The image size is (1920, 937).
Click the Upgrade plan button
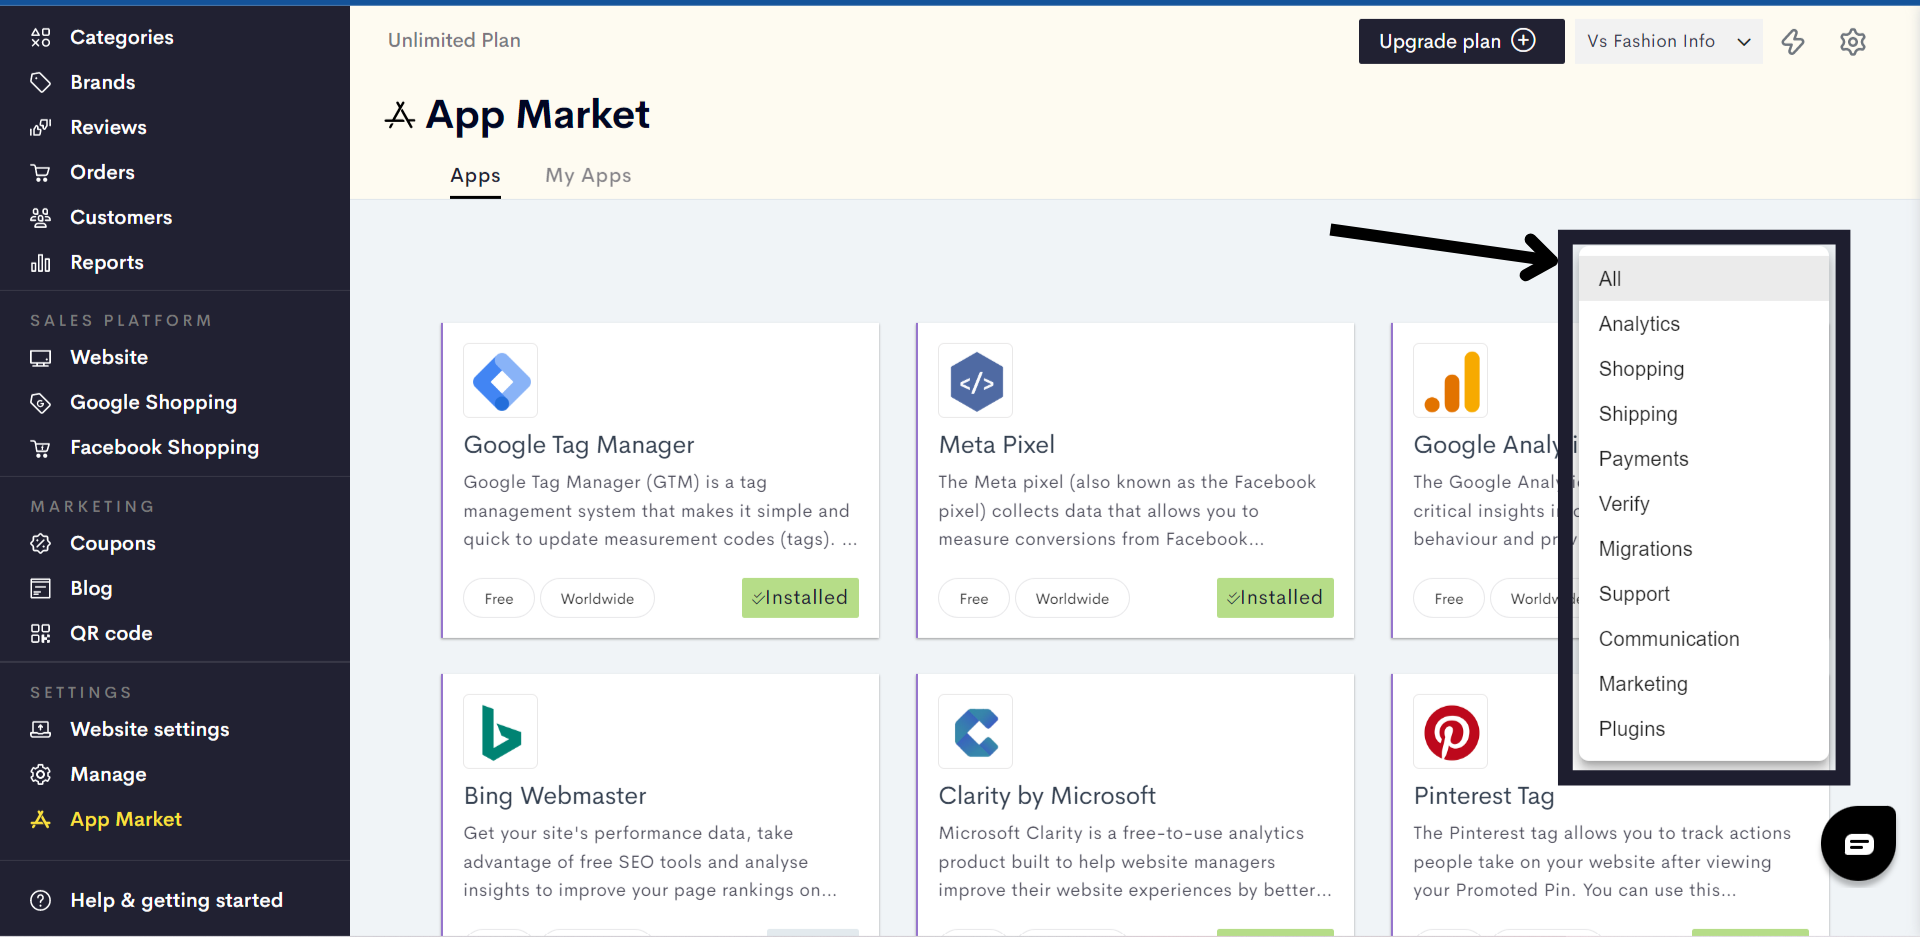pyautogui.click(x=1461, y=41)
